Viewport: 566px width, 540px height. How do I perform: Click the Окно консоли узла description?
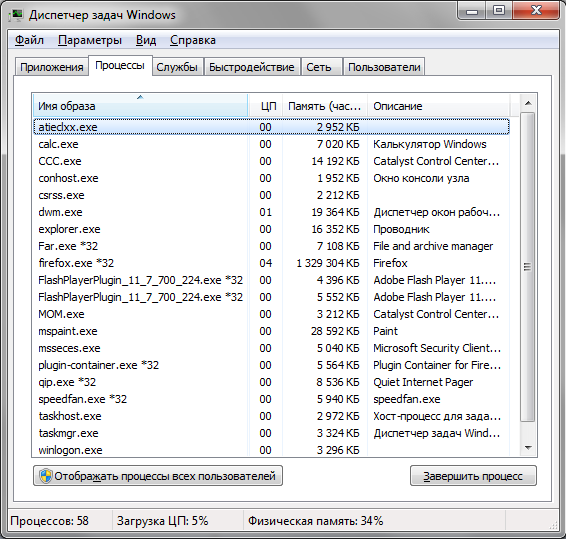click(x=421, y=178)
